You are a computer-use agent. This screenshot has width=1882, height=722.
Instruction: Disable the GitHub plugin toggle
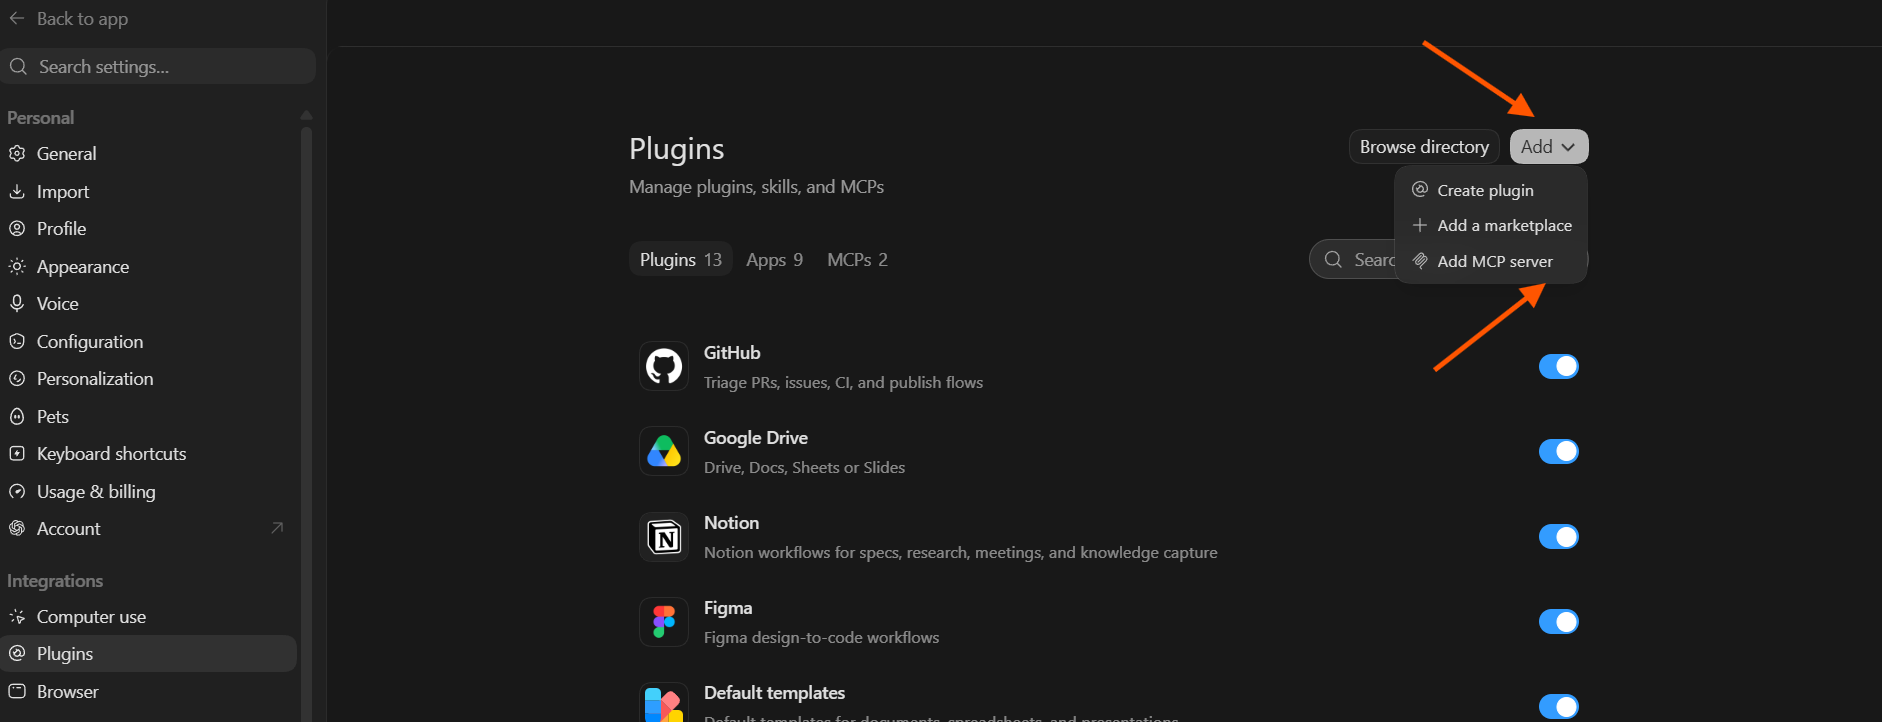[1558, 366]
